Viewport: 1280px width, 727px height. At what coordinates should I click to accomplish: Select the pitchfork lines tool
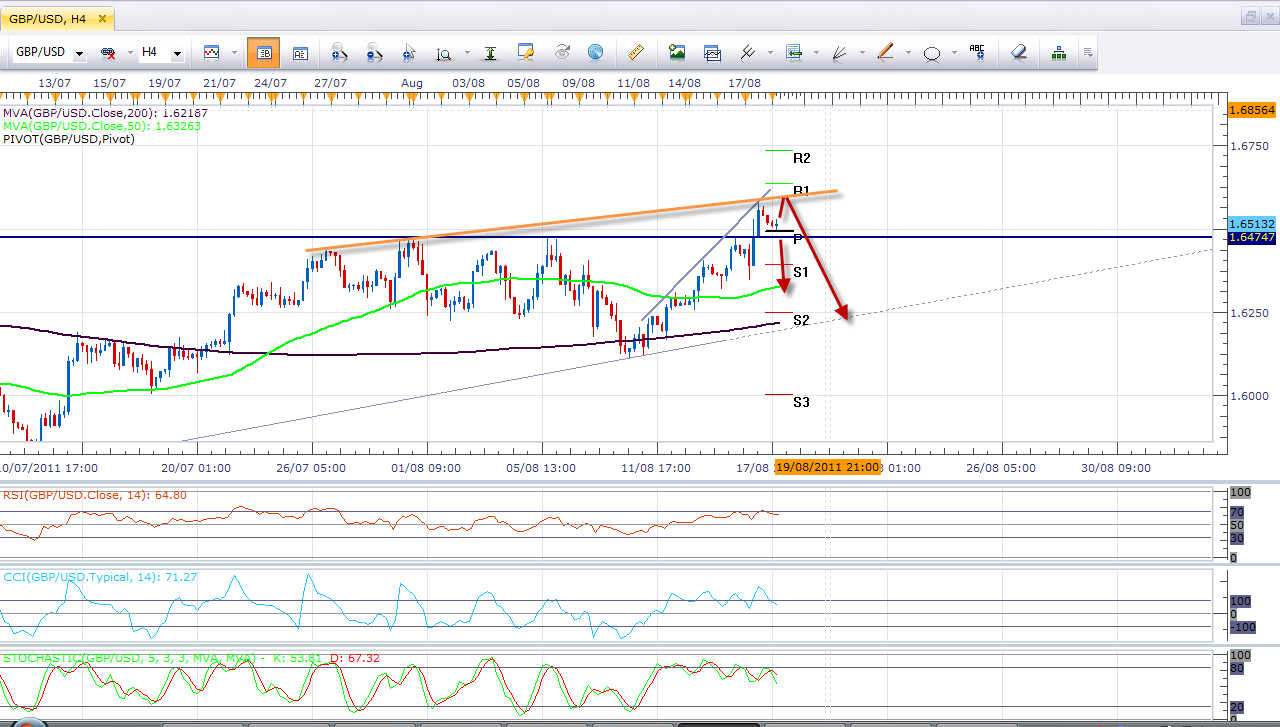click(x=747, y=52)
